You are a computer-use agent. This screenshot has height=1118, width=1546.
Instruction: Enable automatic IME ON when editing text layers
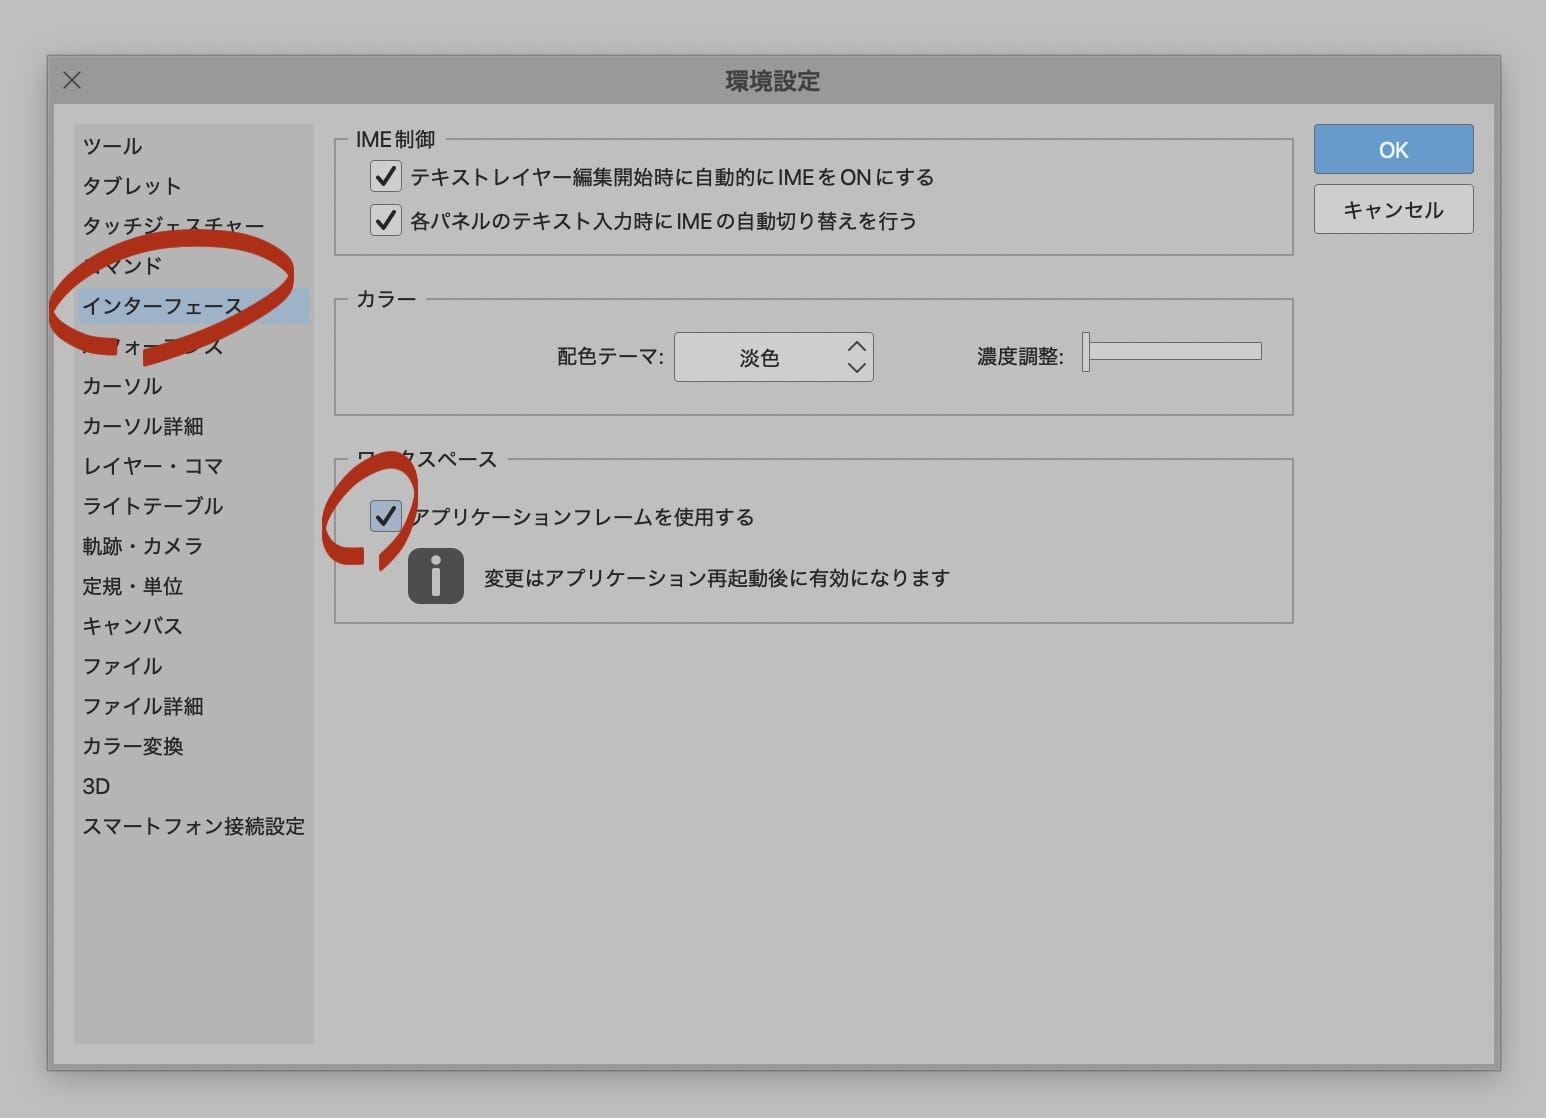click(x=386, y=176)
